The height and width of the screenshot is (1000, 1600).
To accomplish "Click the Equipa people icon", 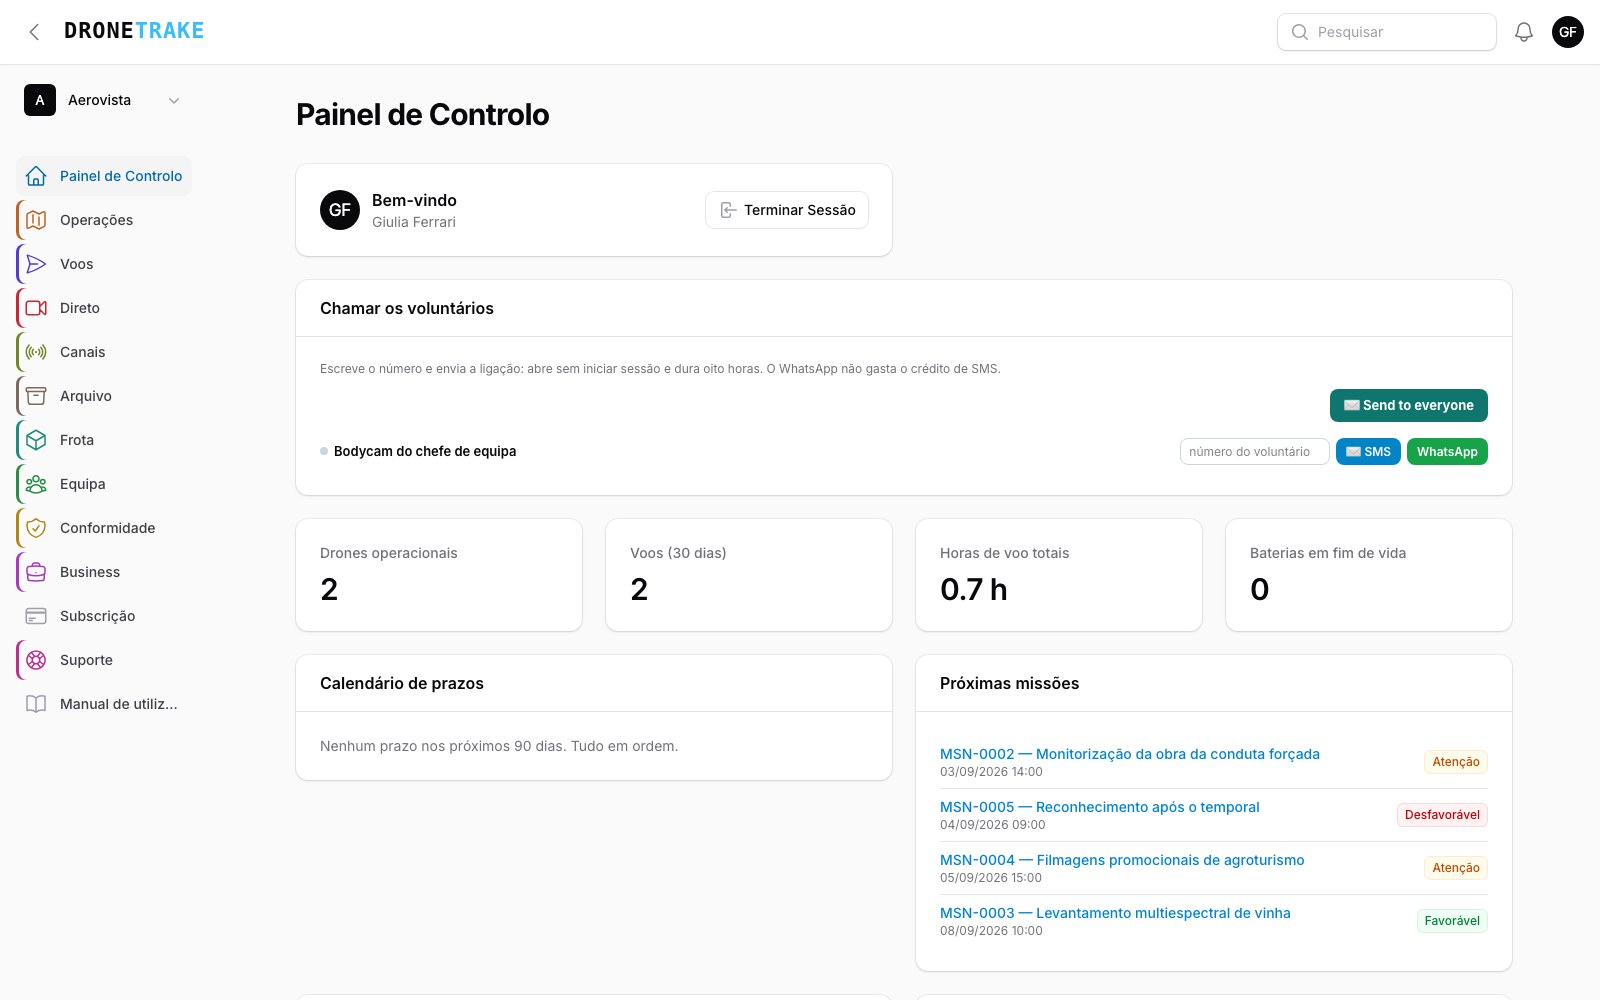I will pos(36,484).
